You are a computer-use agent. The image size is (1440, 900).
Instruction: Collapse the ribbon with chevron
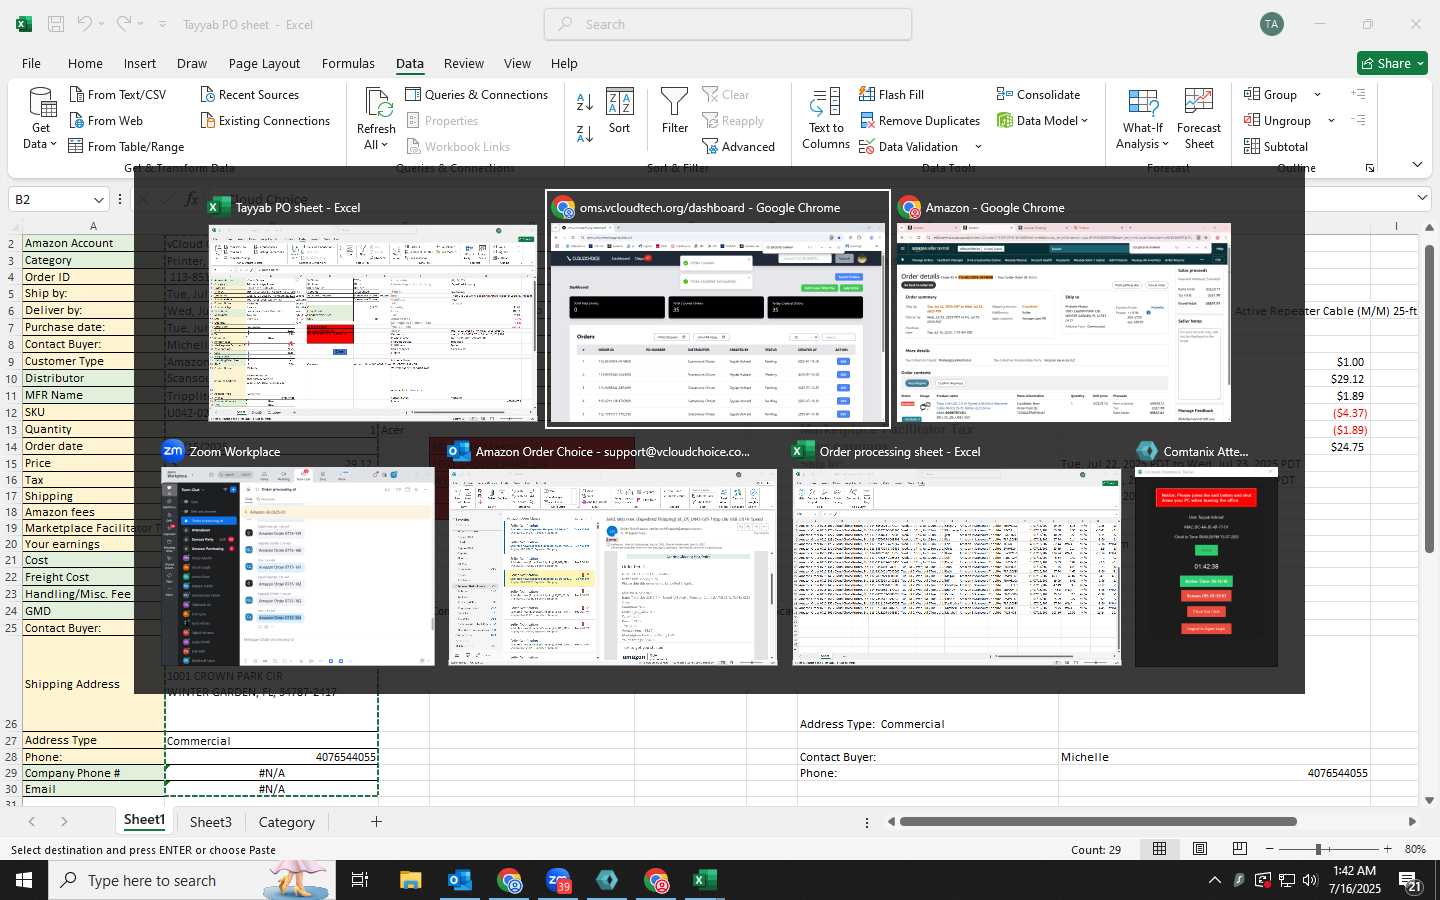coord(1417,164)
